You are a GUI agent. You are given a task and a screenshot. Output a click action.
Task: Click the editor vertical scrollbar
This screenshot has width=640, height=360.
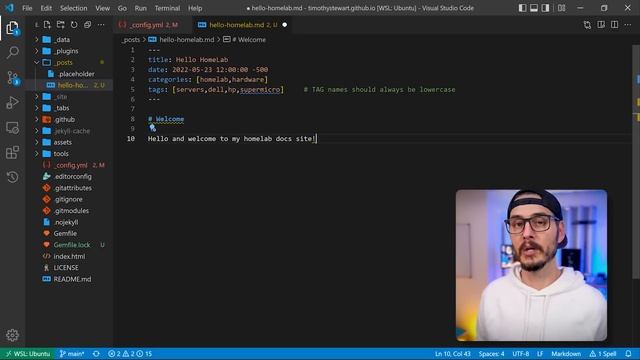tap(636, 163)
